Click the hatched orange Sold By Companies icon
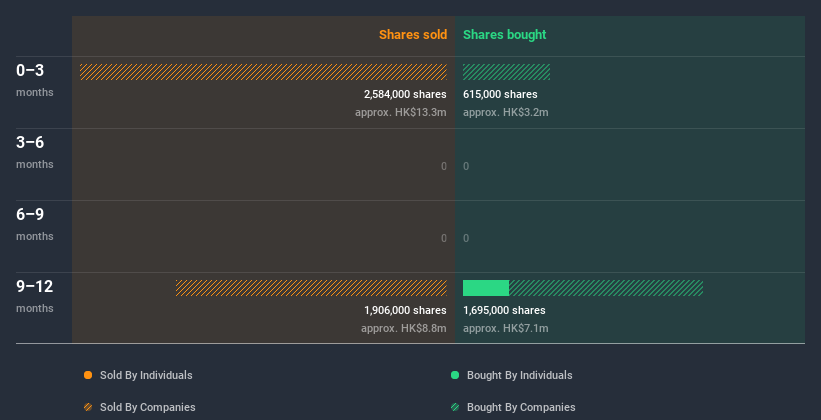Image resolution: width=821 pixels, height=420 pixels. pyautogui.click(x=88, y=407)
